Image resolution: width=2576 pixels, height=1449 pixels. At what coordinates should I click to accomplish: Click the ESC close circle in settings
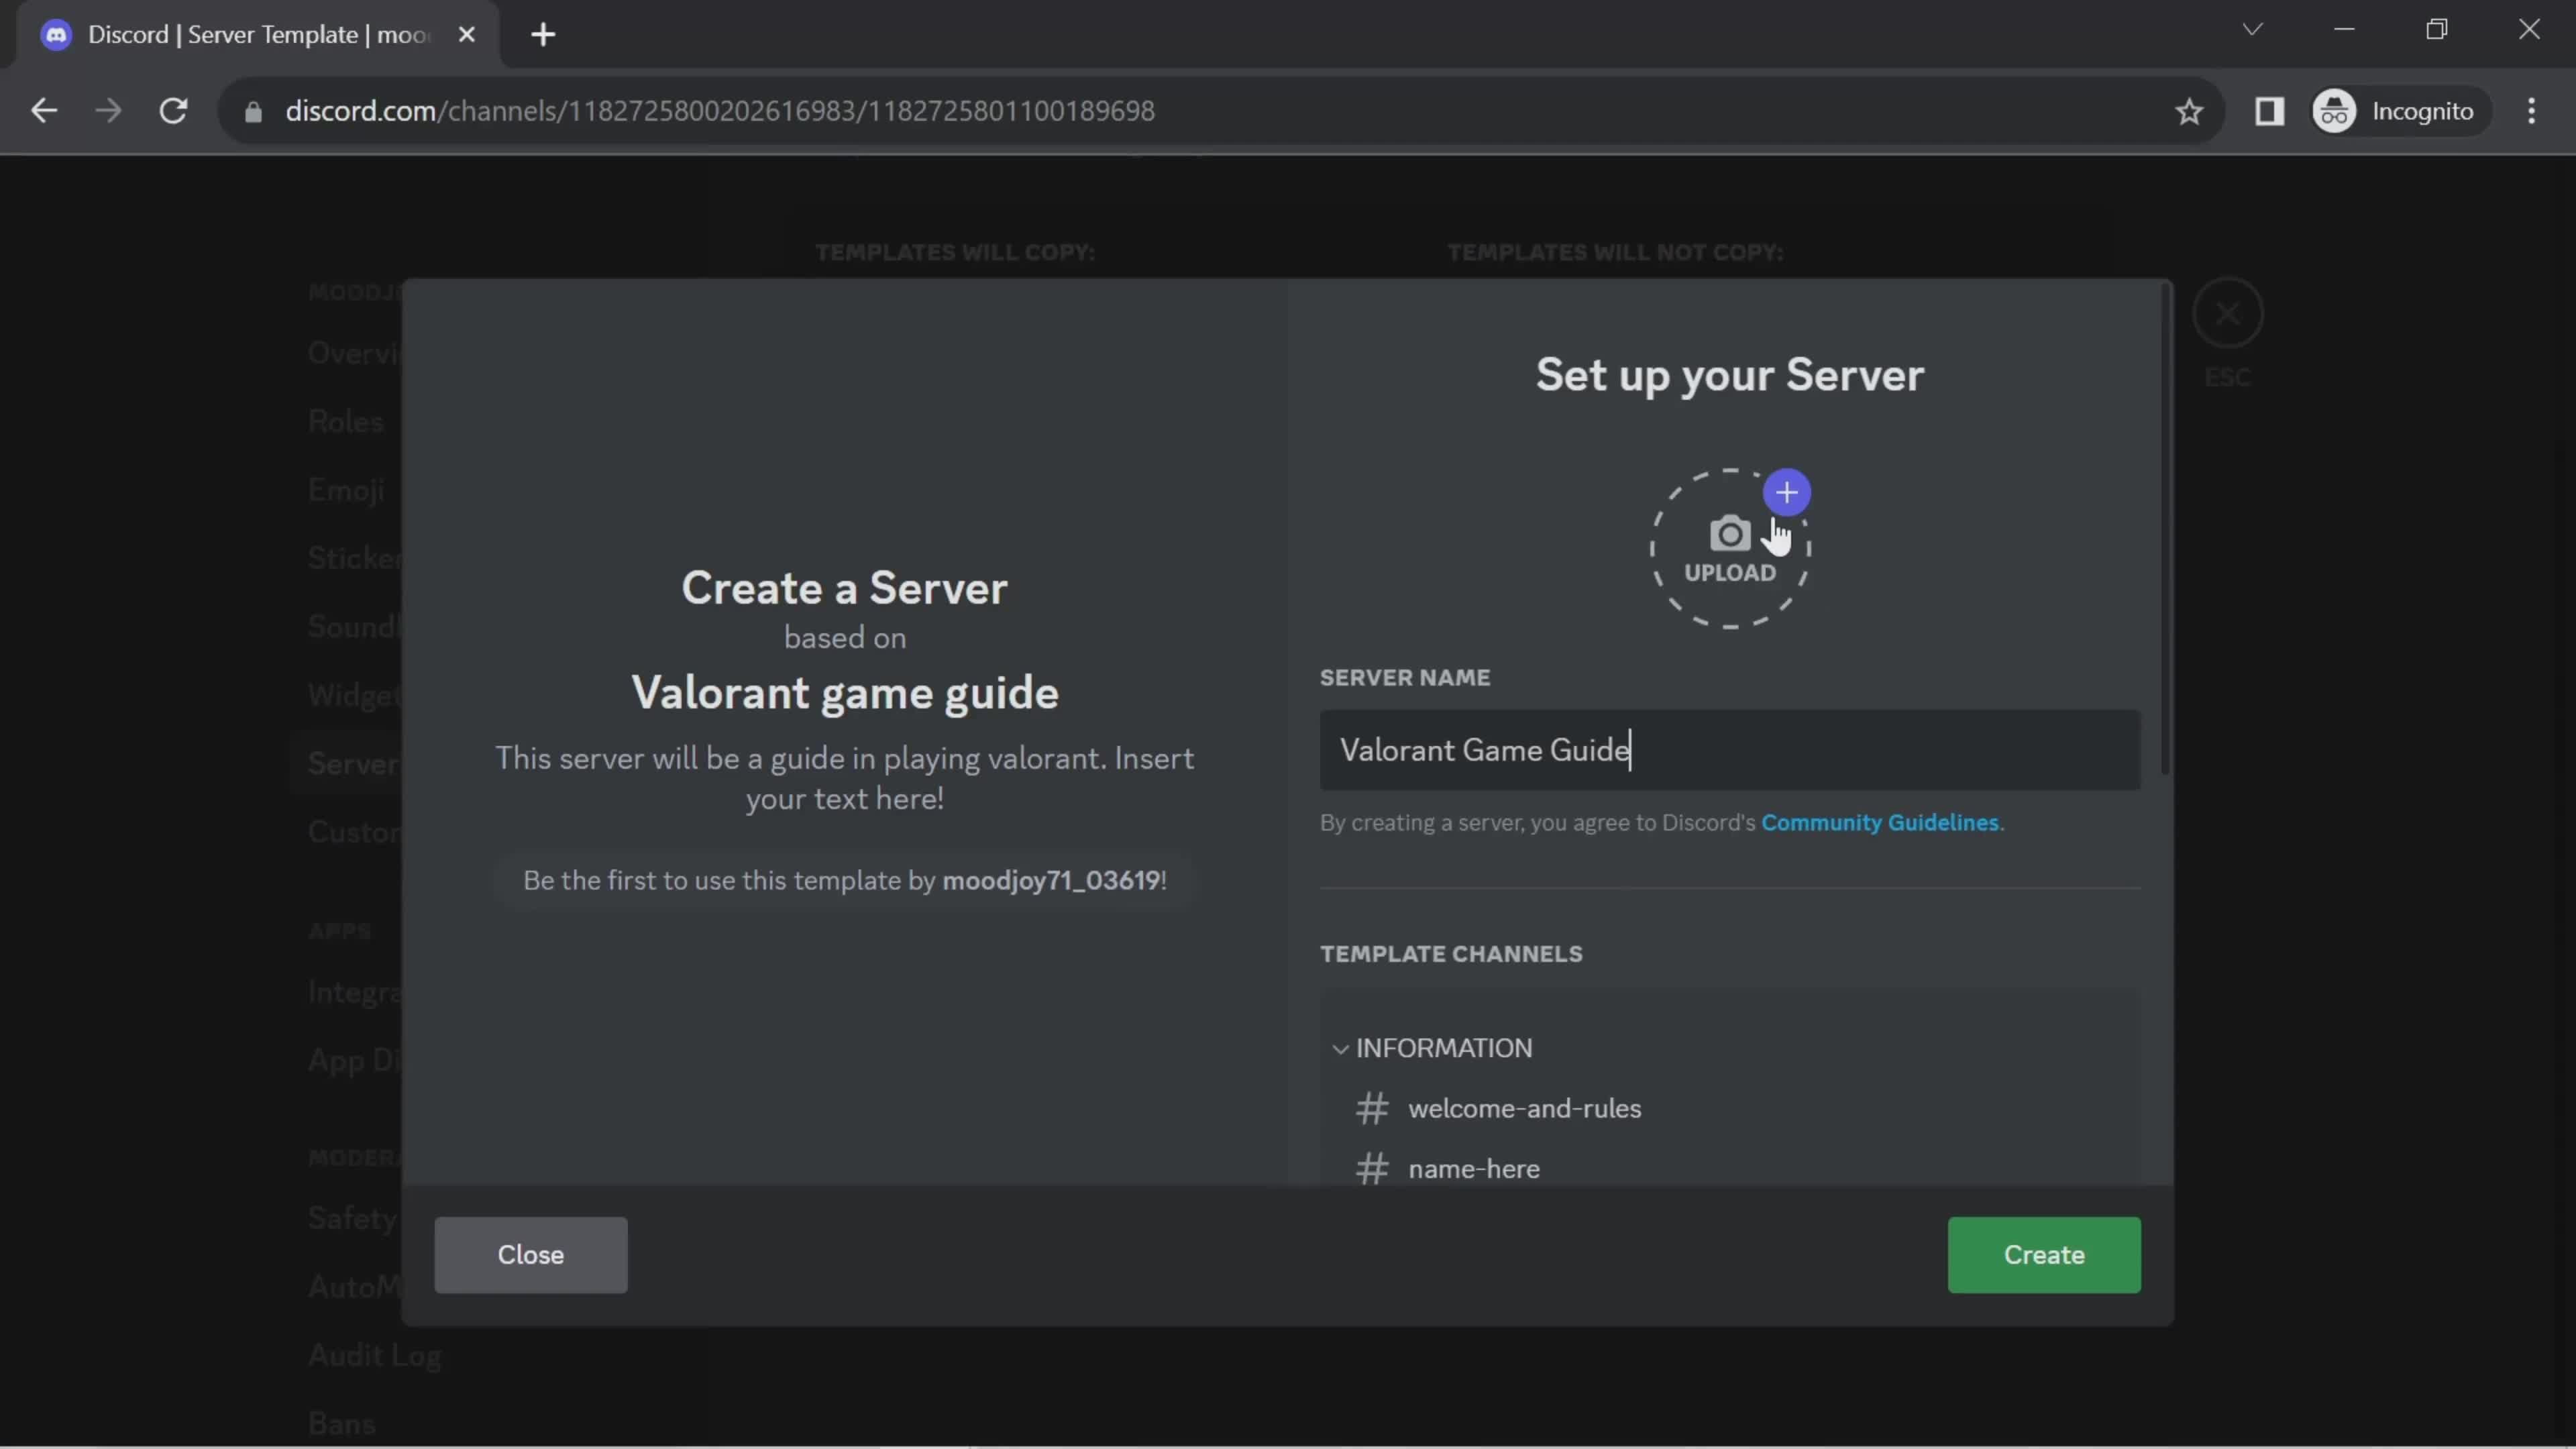click(2227, 314)
